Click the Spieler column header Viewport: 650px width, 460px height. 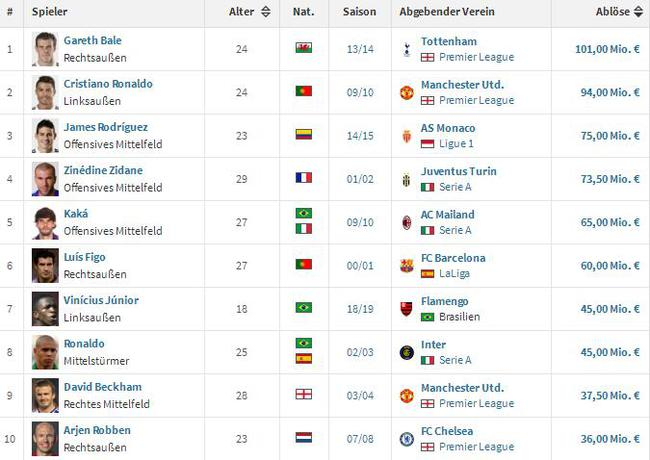point(50,12)
